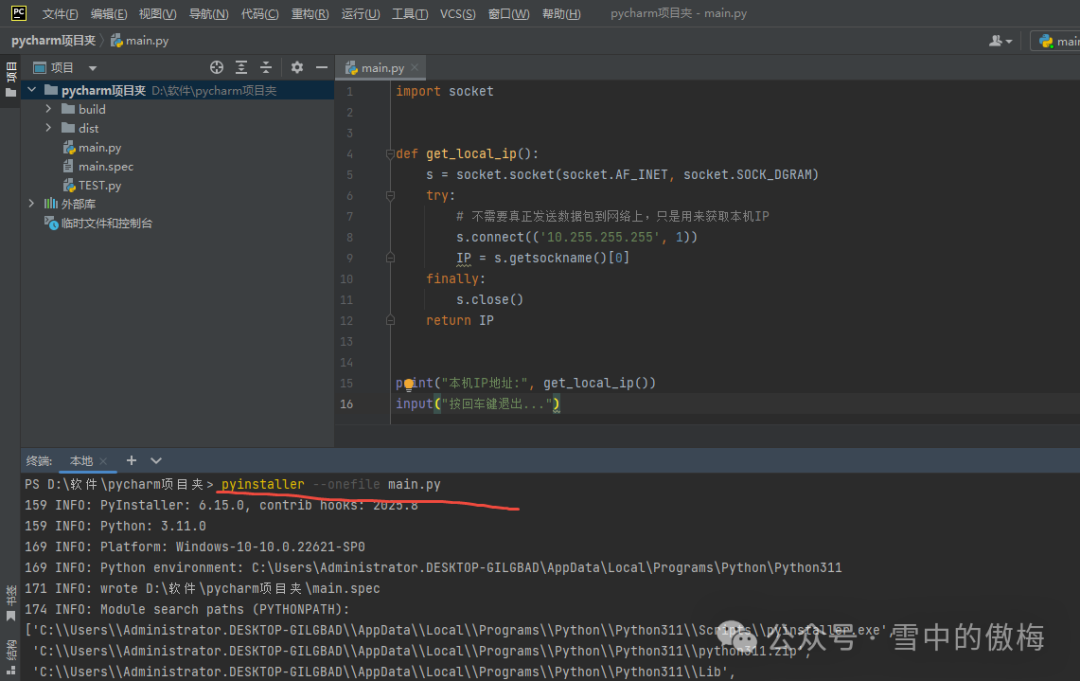
Task: Open the 项目 view dropdown arrow
Action: point(92,68)
